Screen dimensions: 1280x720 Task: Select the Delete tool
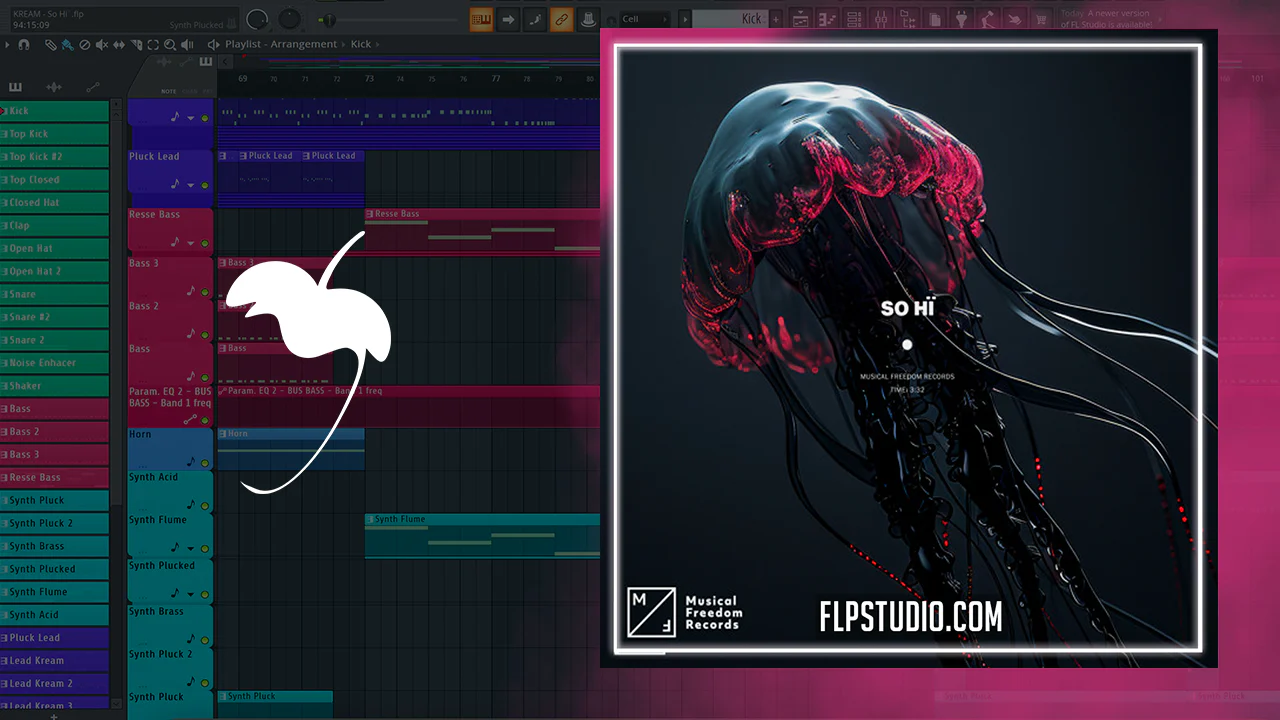click(x=85, y=45)
